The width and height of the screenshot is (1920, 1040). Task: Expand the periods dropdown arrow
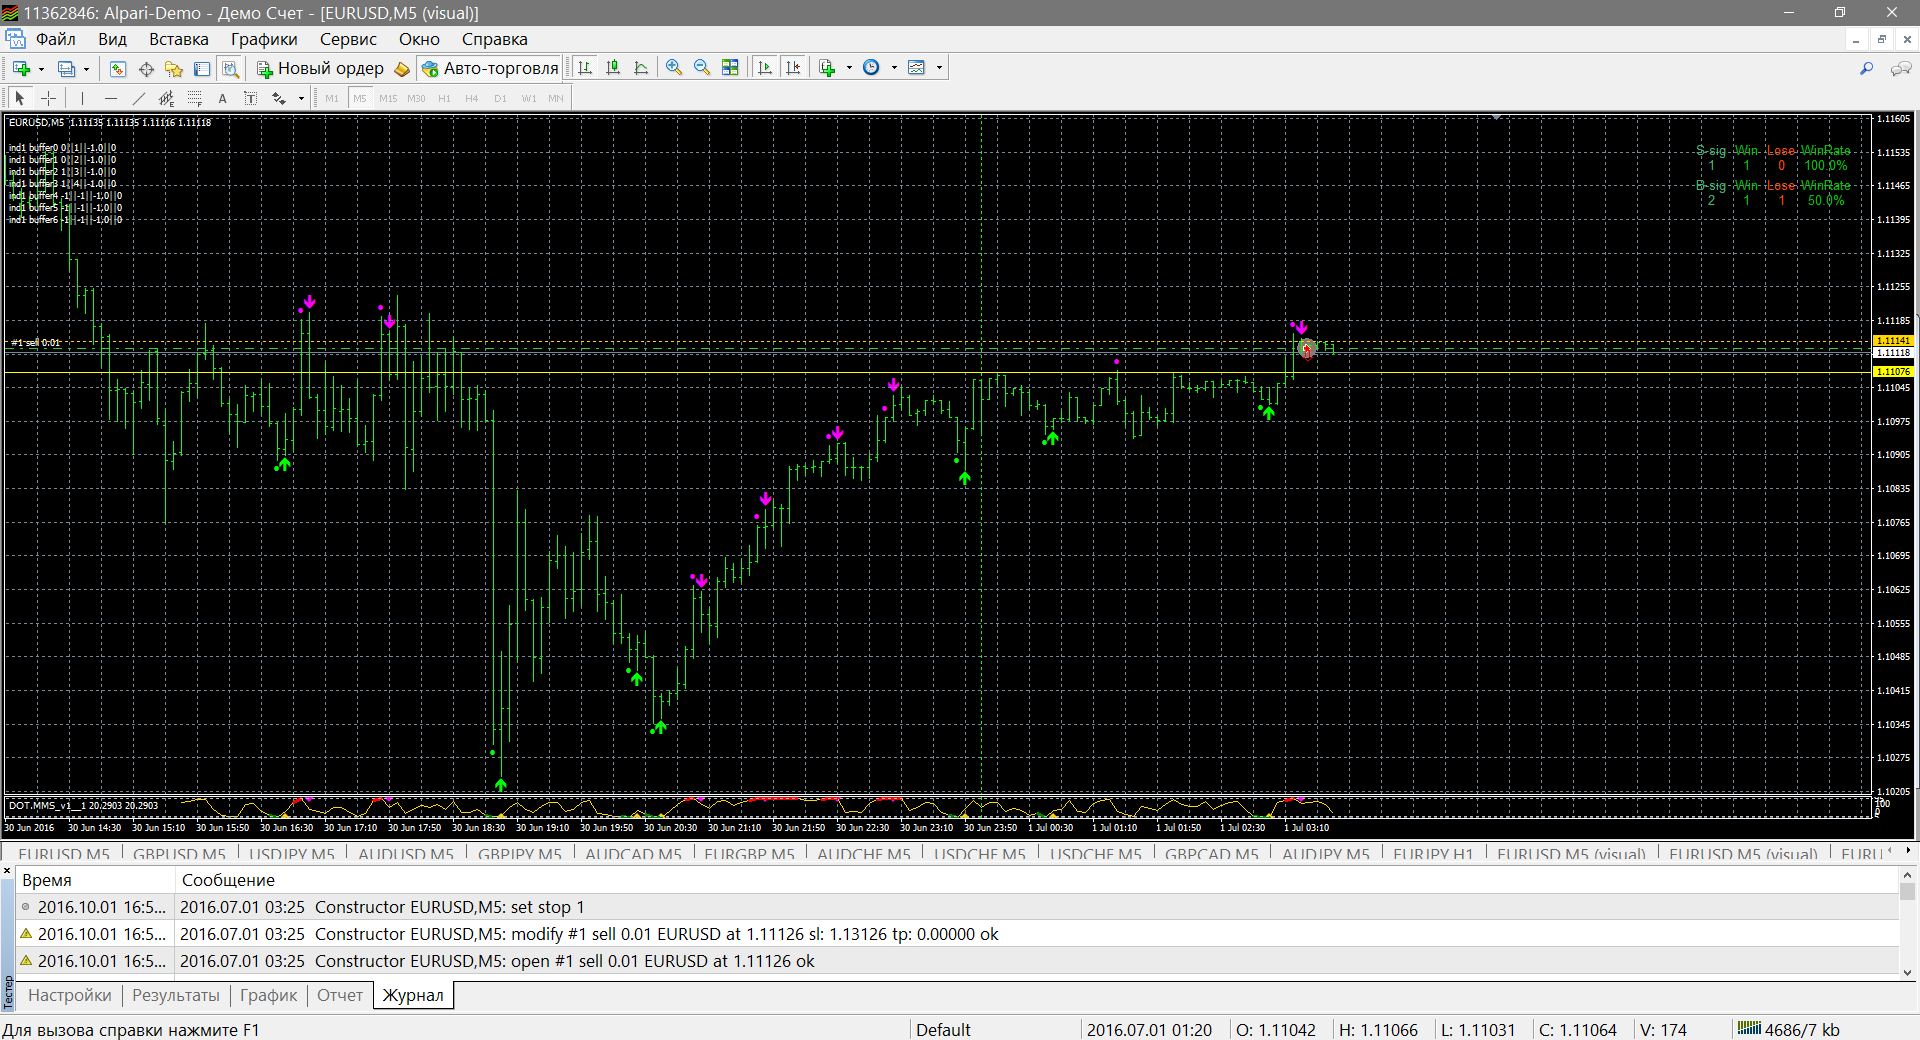coord(894,68)
